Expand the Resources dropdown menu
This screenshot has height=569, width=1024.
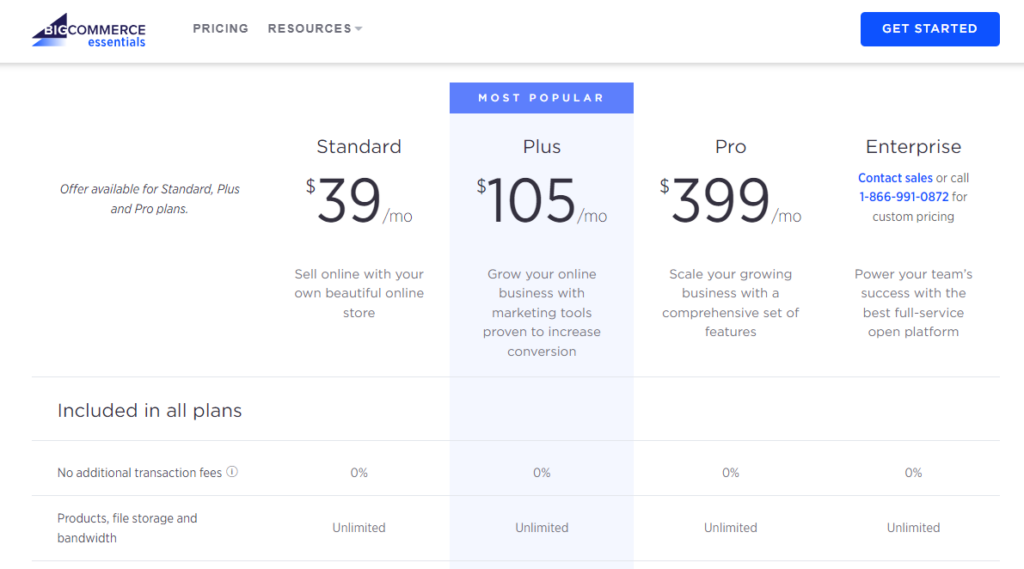tap(315, 29)
